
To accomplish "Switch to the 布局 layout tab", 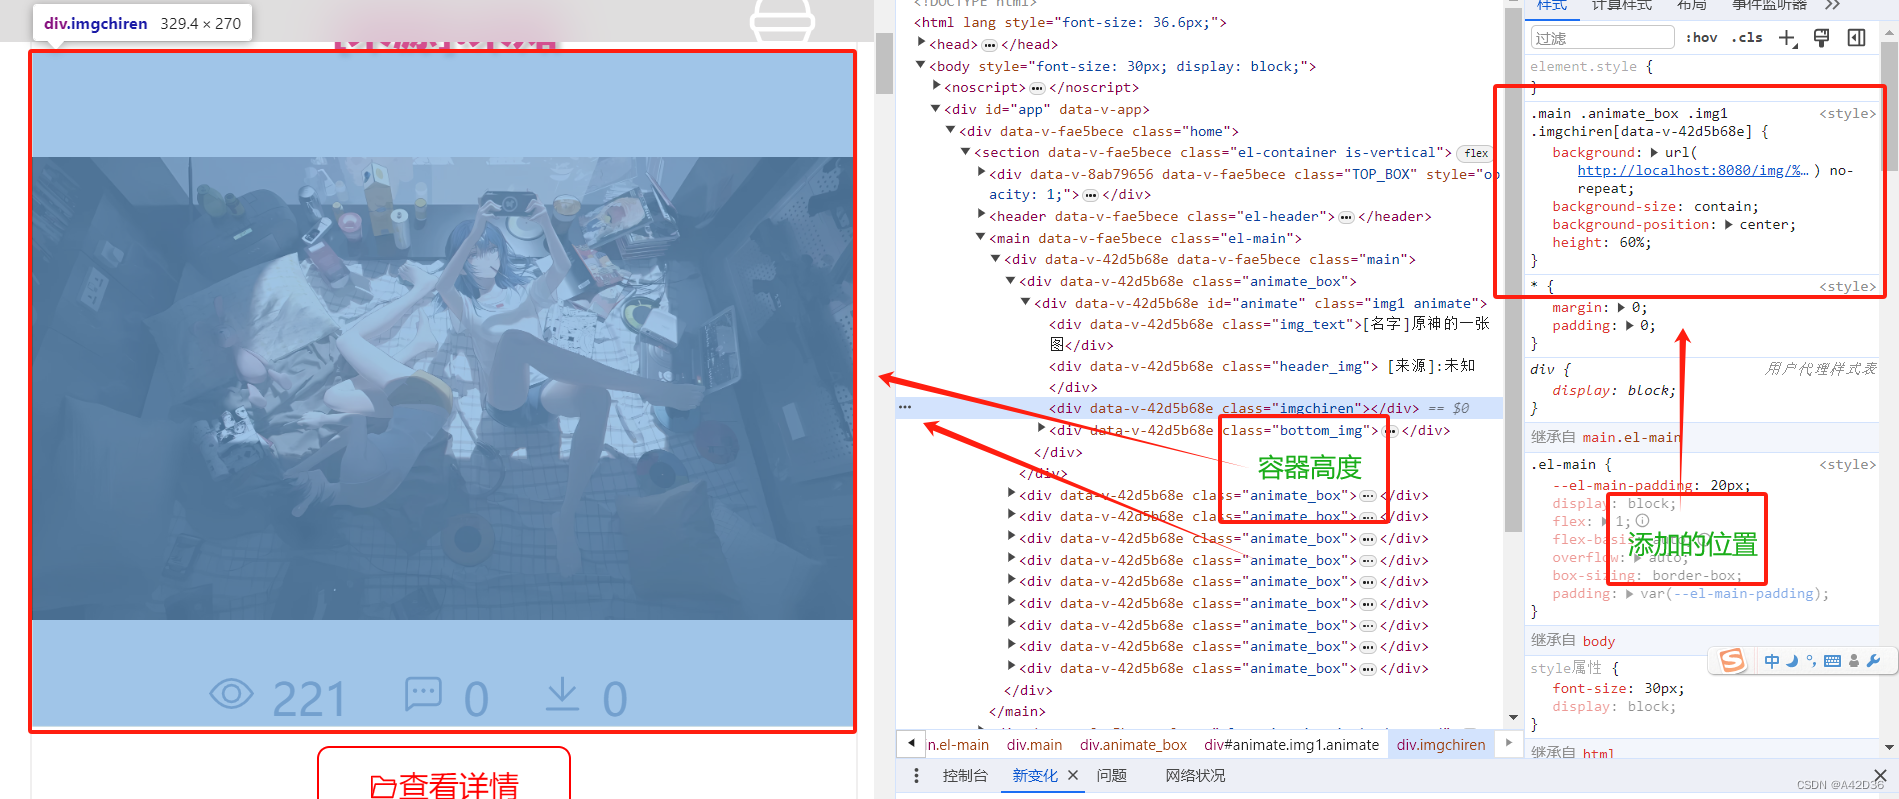I will tap(1691, 5).
